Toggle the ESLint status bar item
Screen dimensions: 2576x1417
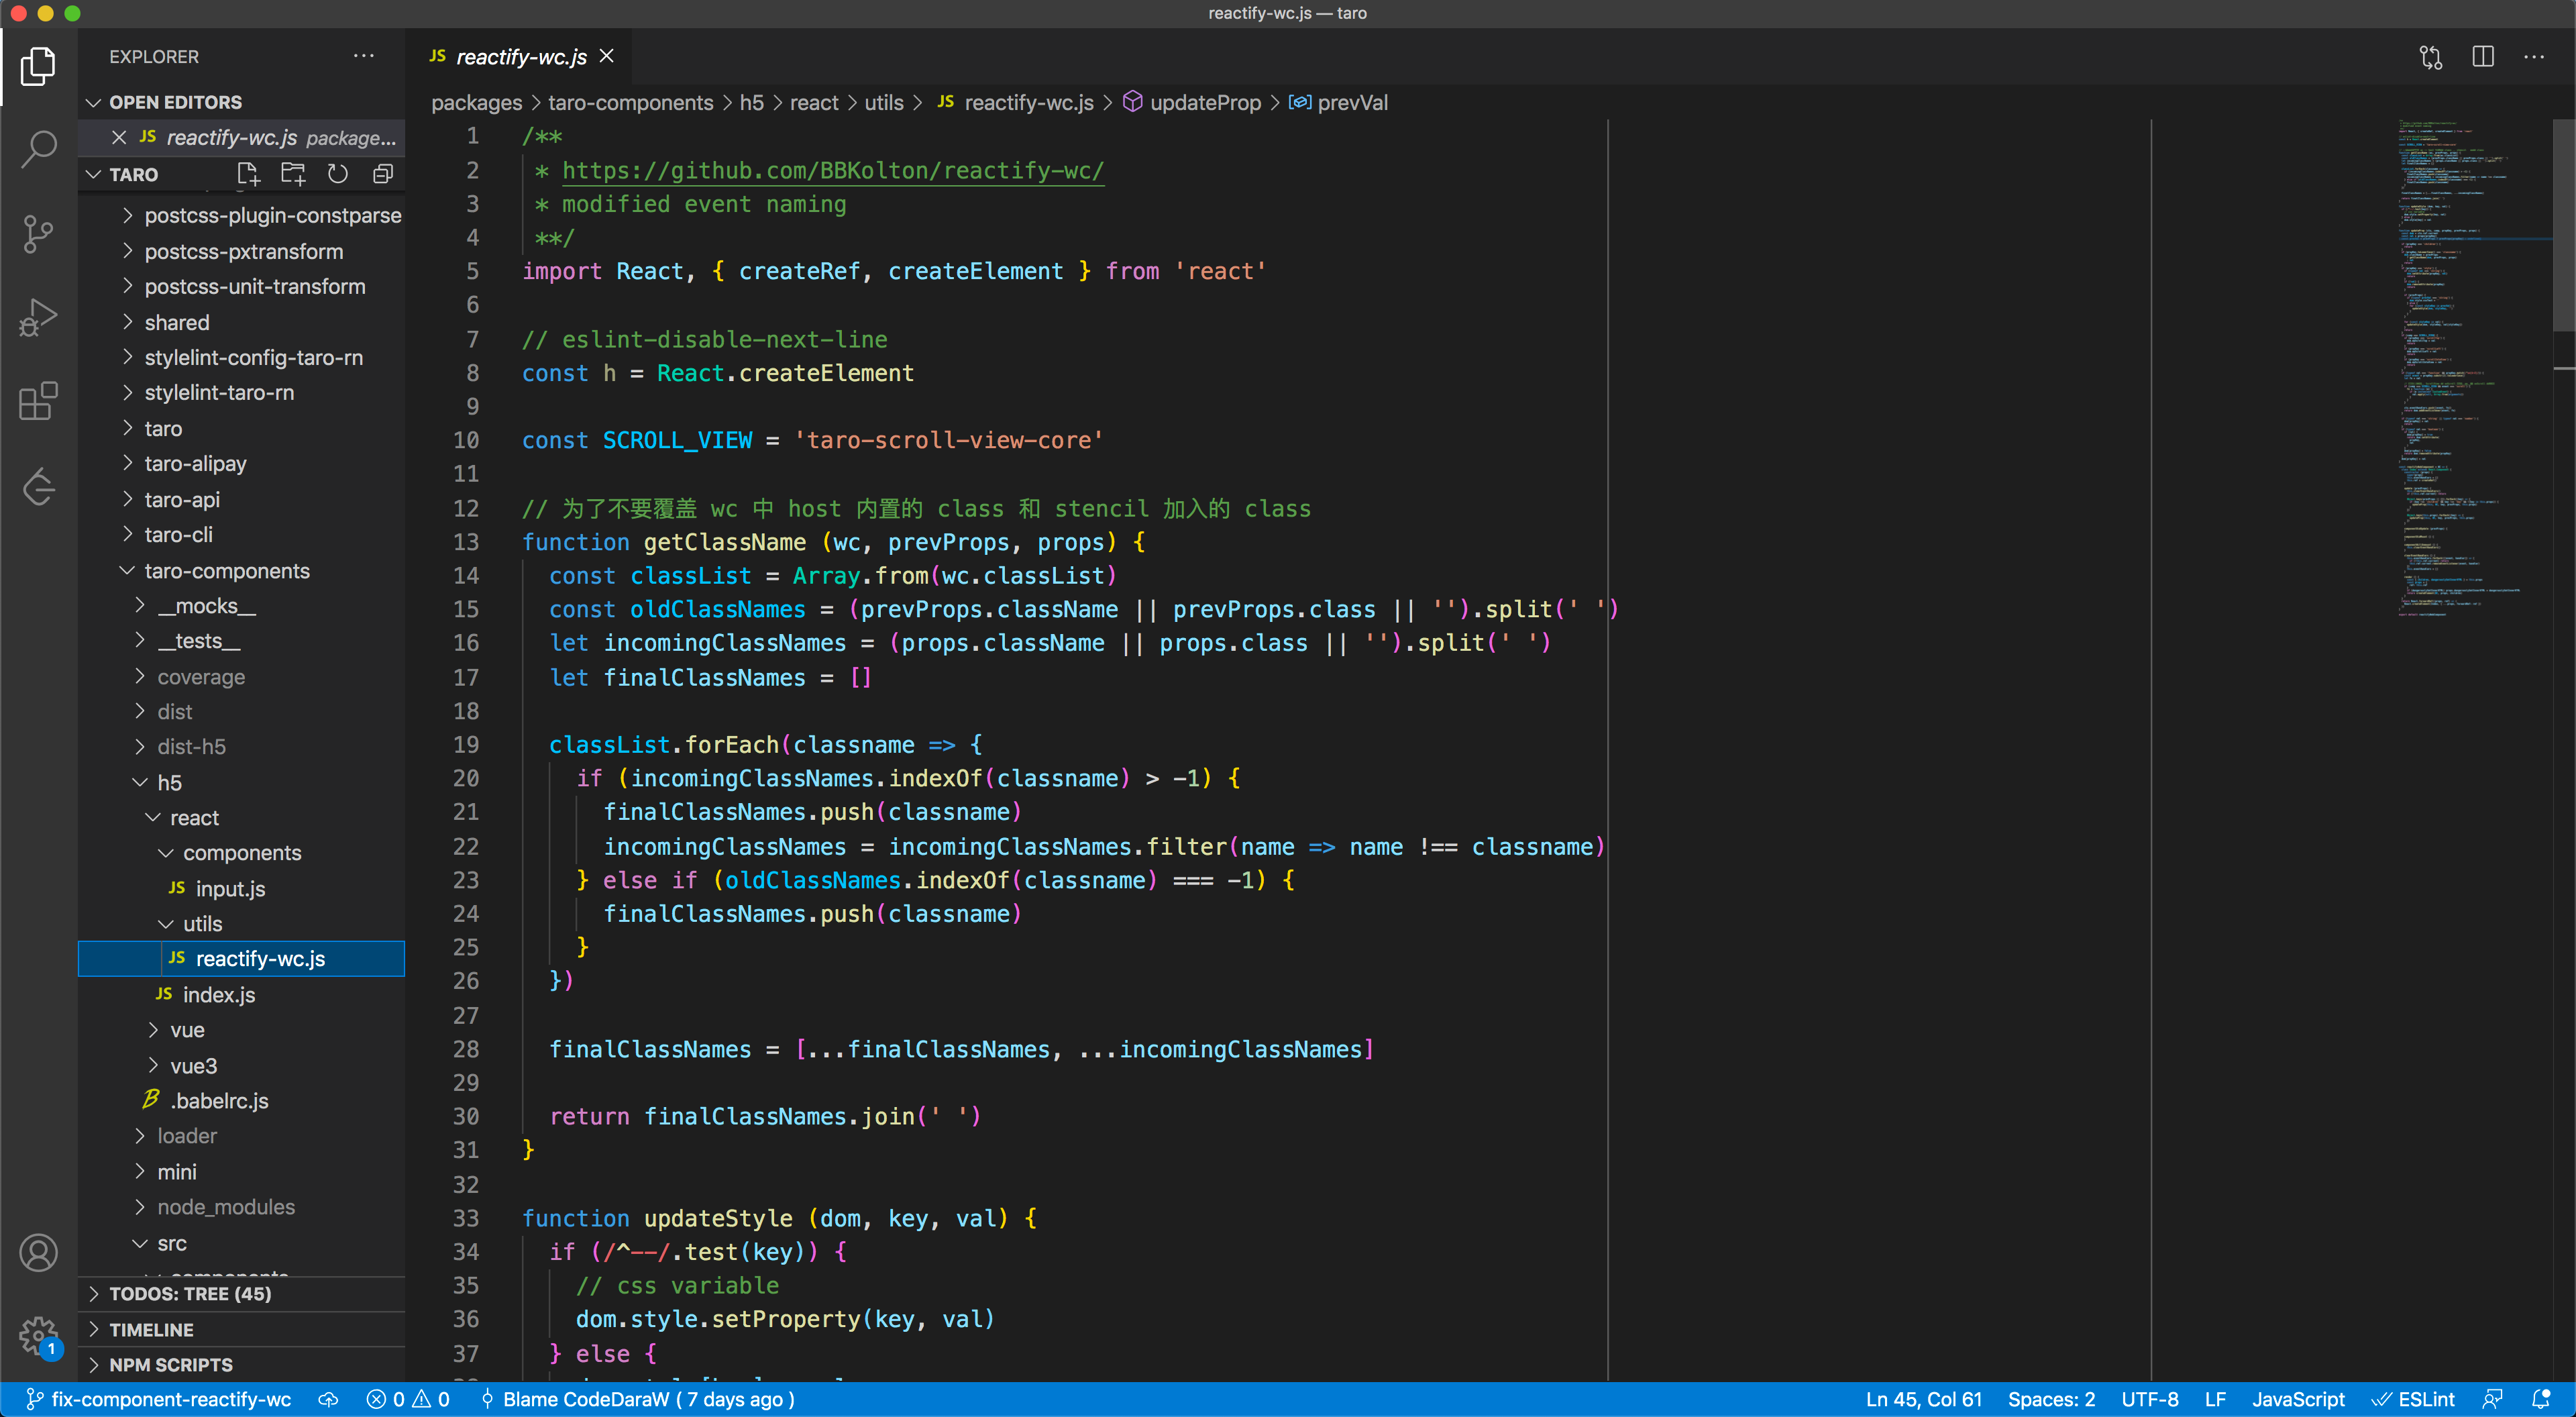[x=2413, y=1399]
